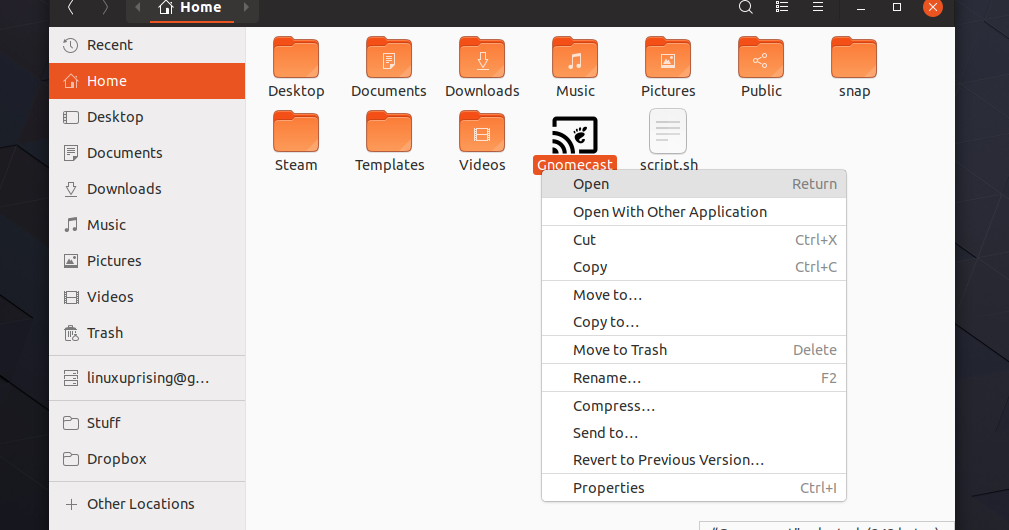Go back with the back arrow
Image resolution: width=1009 pixels, height=530 pixels.
pos(71,7)
